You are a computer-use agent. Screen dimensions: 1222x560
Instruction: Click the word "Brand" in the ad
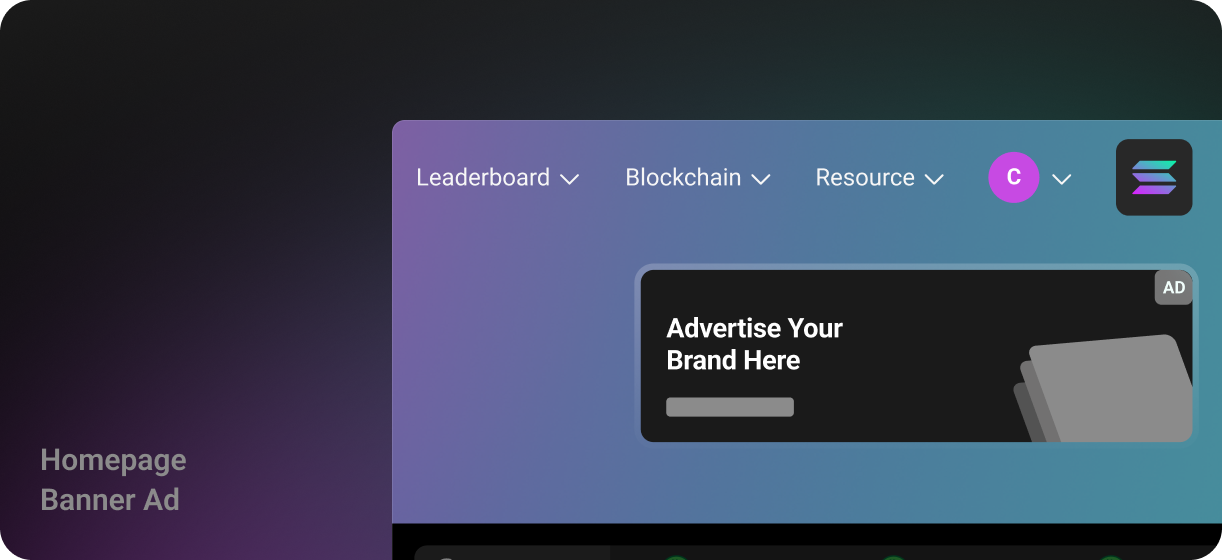[699, 360]
